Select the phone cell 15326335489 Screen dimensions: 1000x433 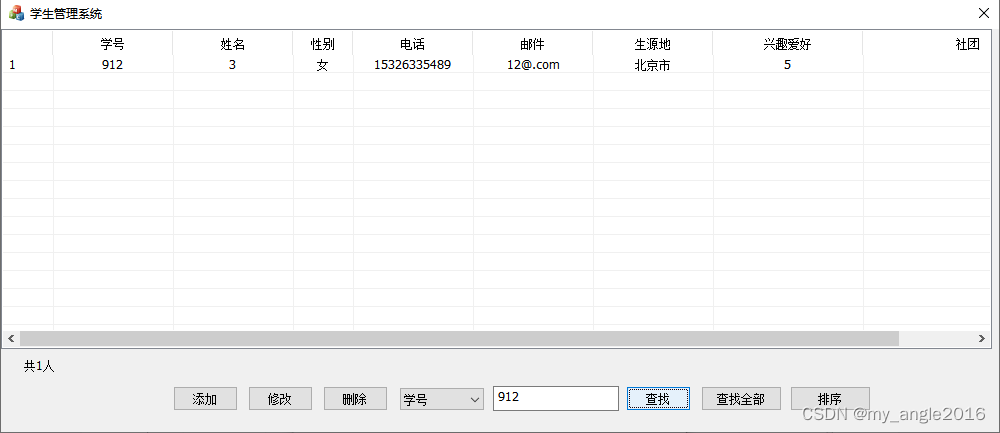click(x=413, y=64)
